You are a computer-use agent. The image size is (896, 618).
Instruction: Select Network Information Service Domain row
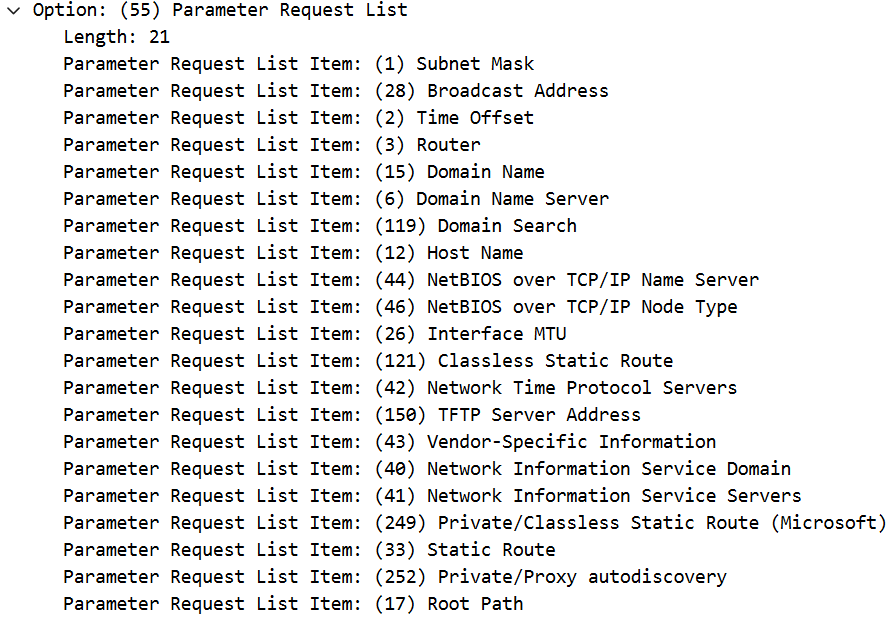[x=426, y=469]
